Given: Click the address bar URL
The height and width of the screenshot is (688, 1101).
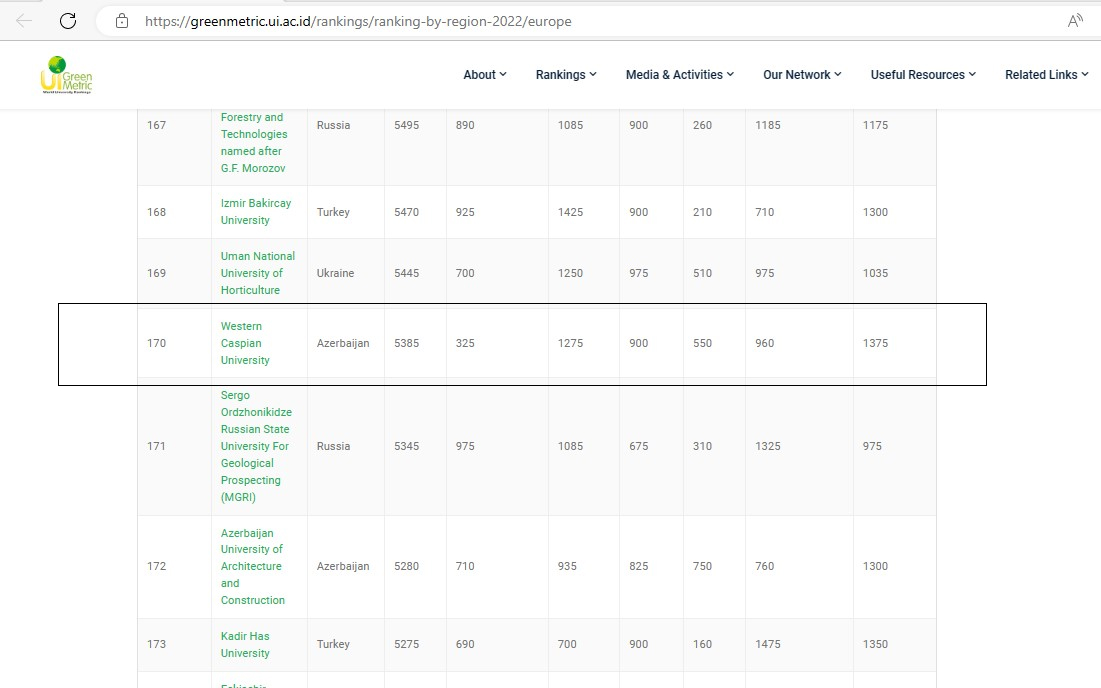Looking at the screenshot, I should (358, 21).
